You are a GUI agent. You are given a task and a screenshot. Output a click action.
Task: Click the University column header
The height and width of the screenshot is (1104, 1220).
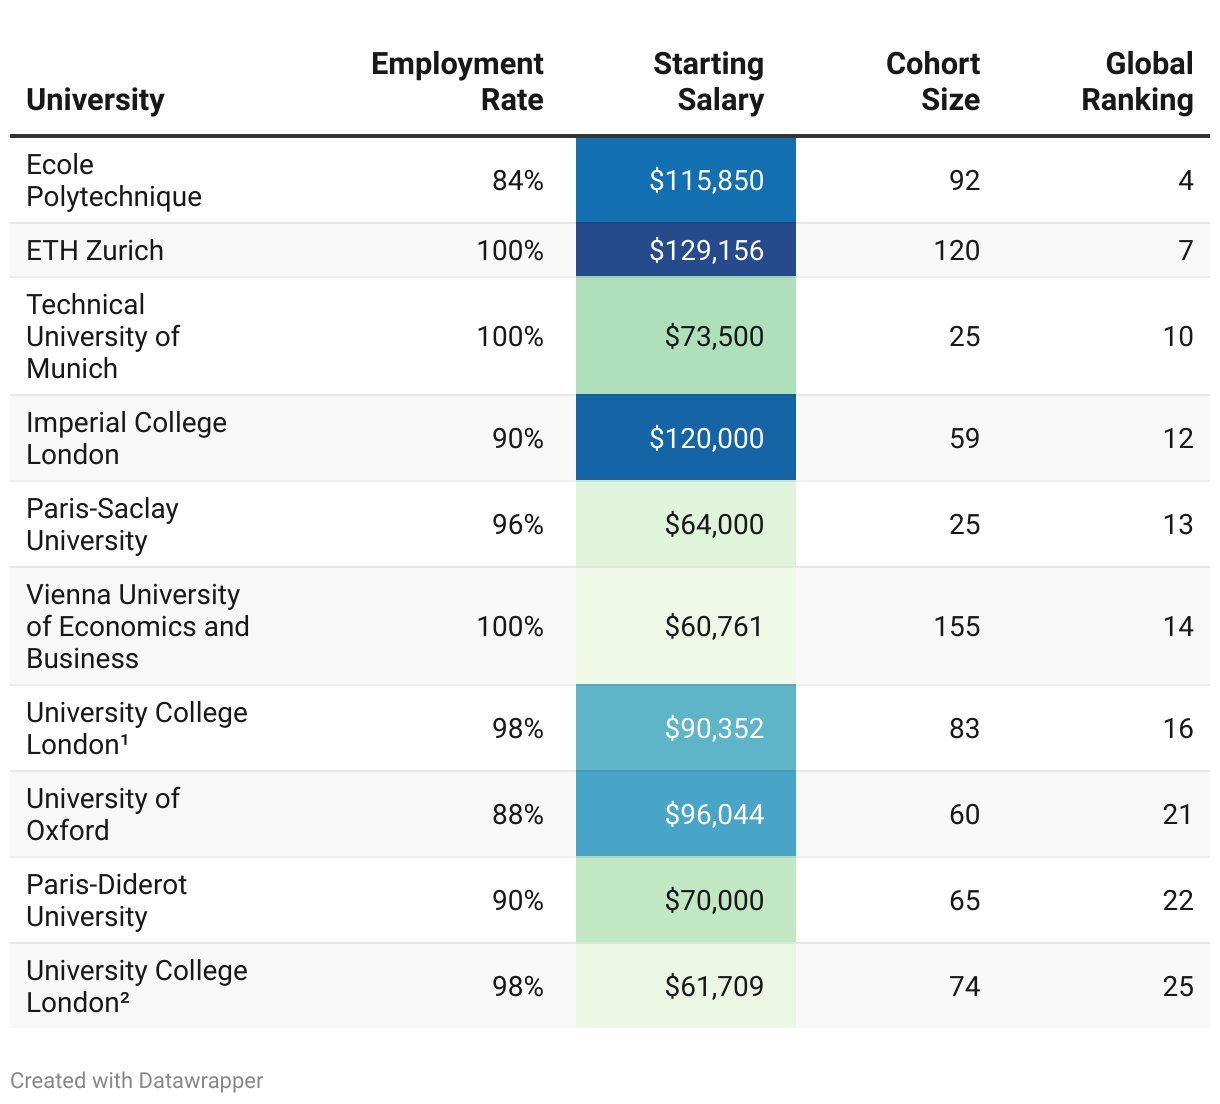(x=95, y=100)
